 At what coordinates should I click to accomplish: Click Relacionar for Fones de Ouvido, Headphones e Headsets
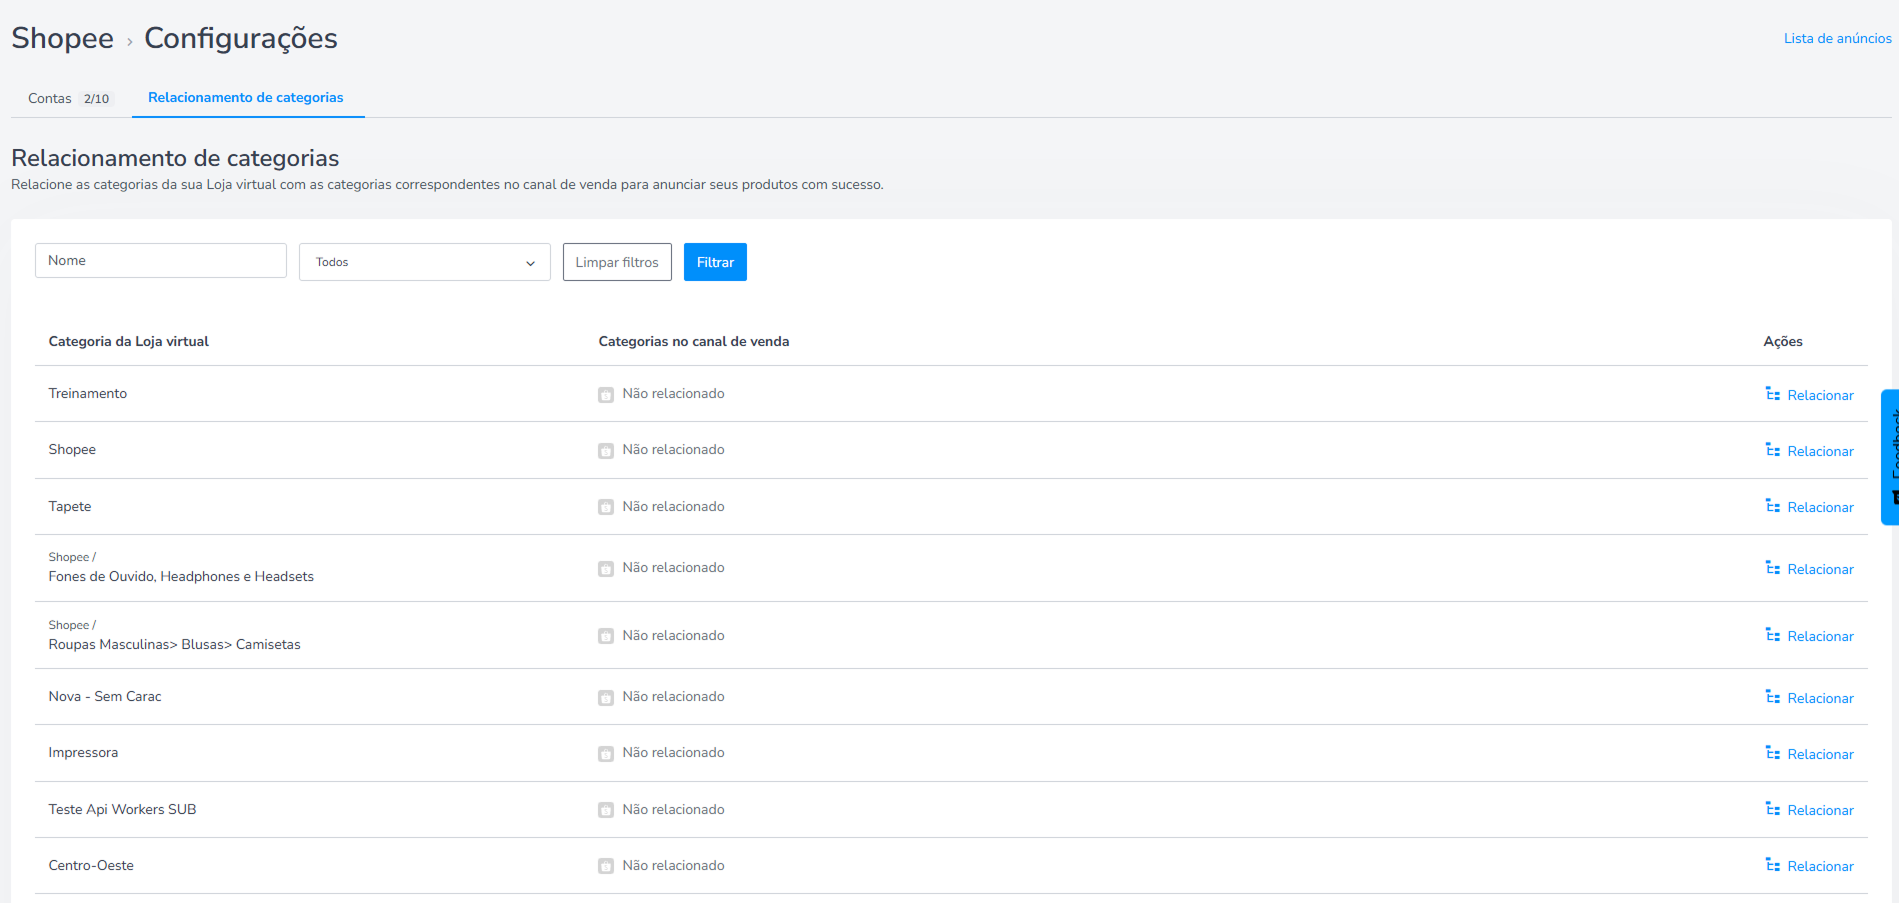pos(1820,569)
